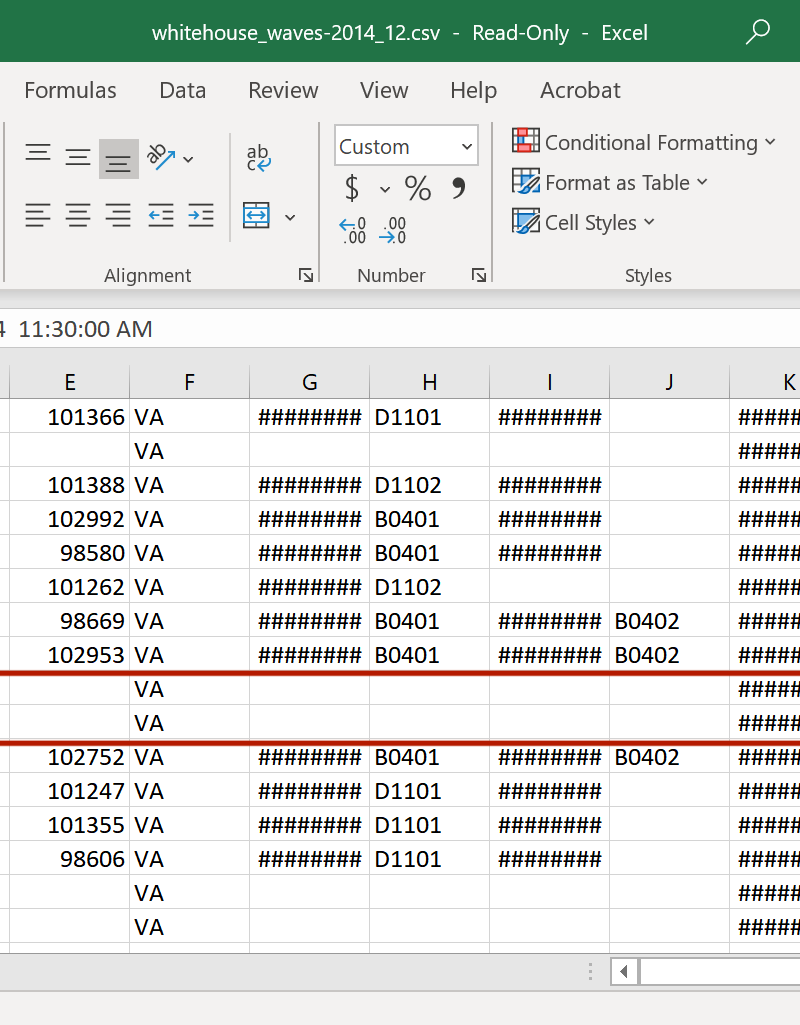Apply Percent Style number format
This screenshot has width=800, height=1025.
click(417, 188)
